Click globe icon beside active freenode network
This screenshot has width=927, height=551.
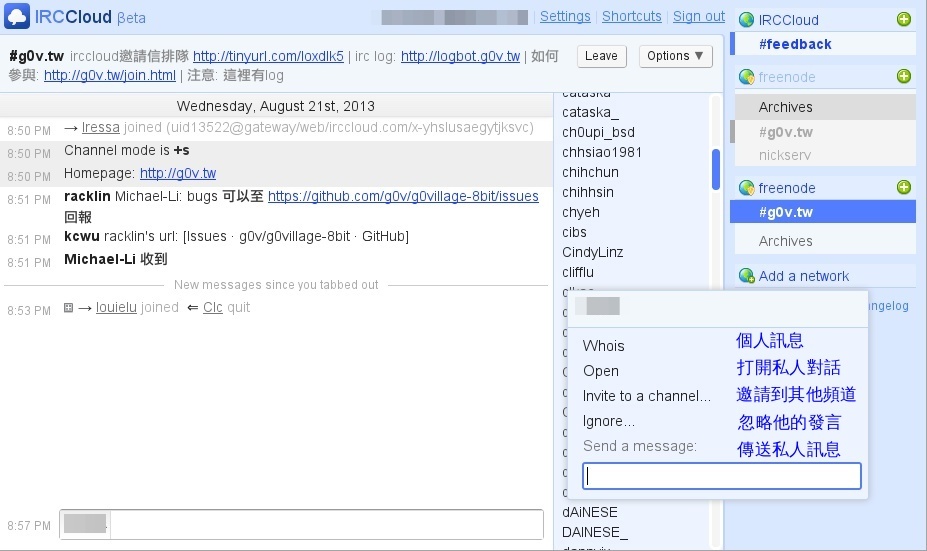[747, 188]
